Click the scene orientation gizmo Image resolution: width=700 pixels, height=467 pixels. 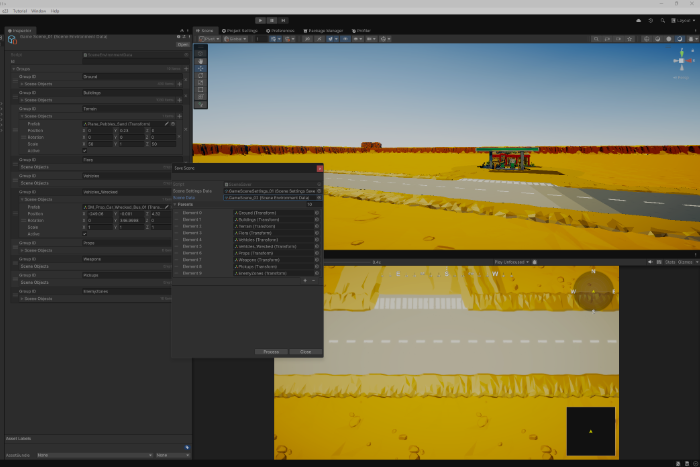[680, 62]
